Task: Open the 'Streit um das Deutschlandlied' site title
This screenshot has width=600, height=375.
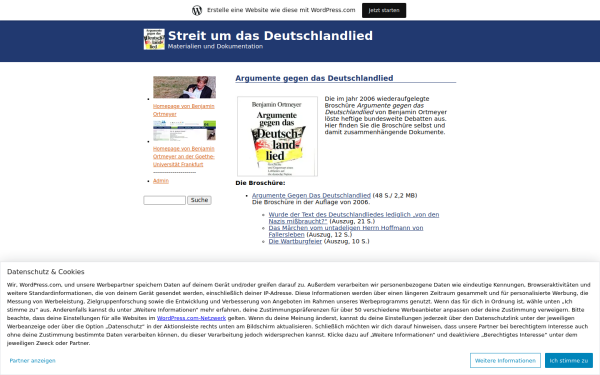Action: (x=270, y=36)
